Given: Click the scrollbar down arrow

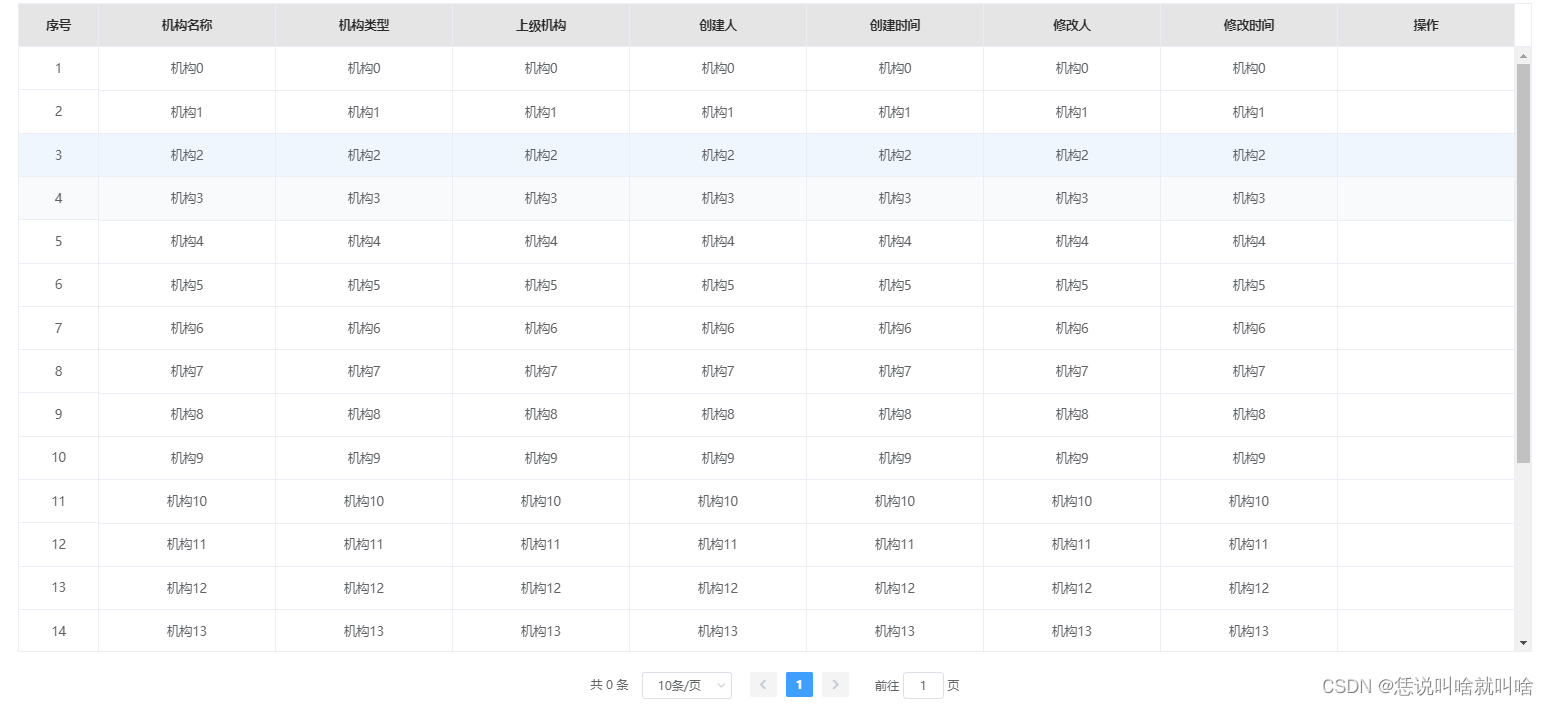Looking at the screenshot, I should pyautogui.click(x=1524, y=641).
